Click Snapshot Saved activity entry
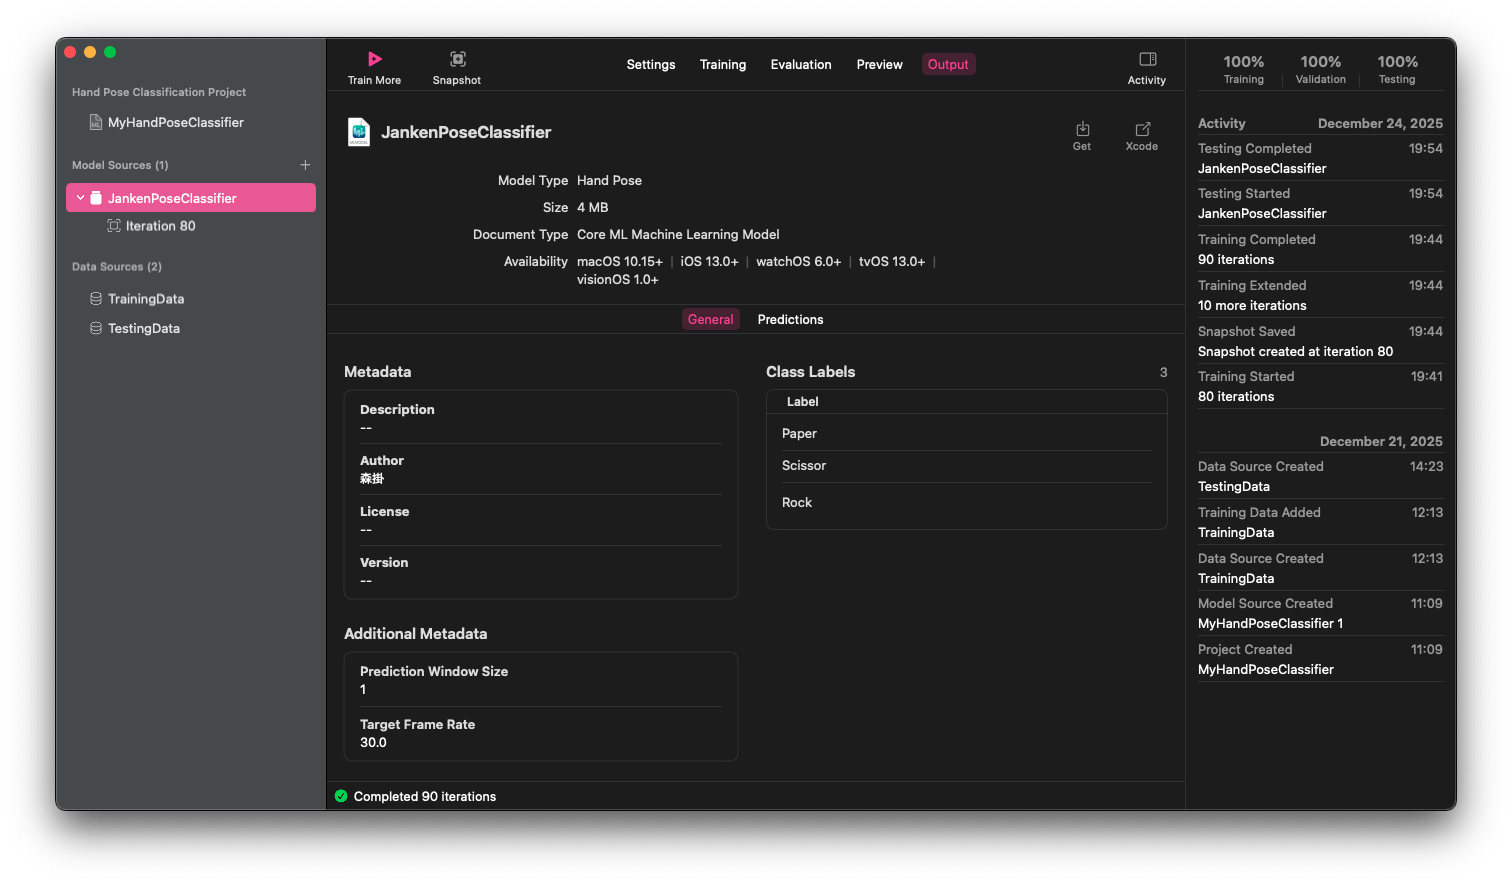 point(1320,341)
